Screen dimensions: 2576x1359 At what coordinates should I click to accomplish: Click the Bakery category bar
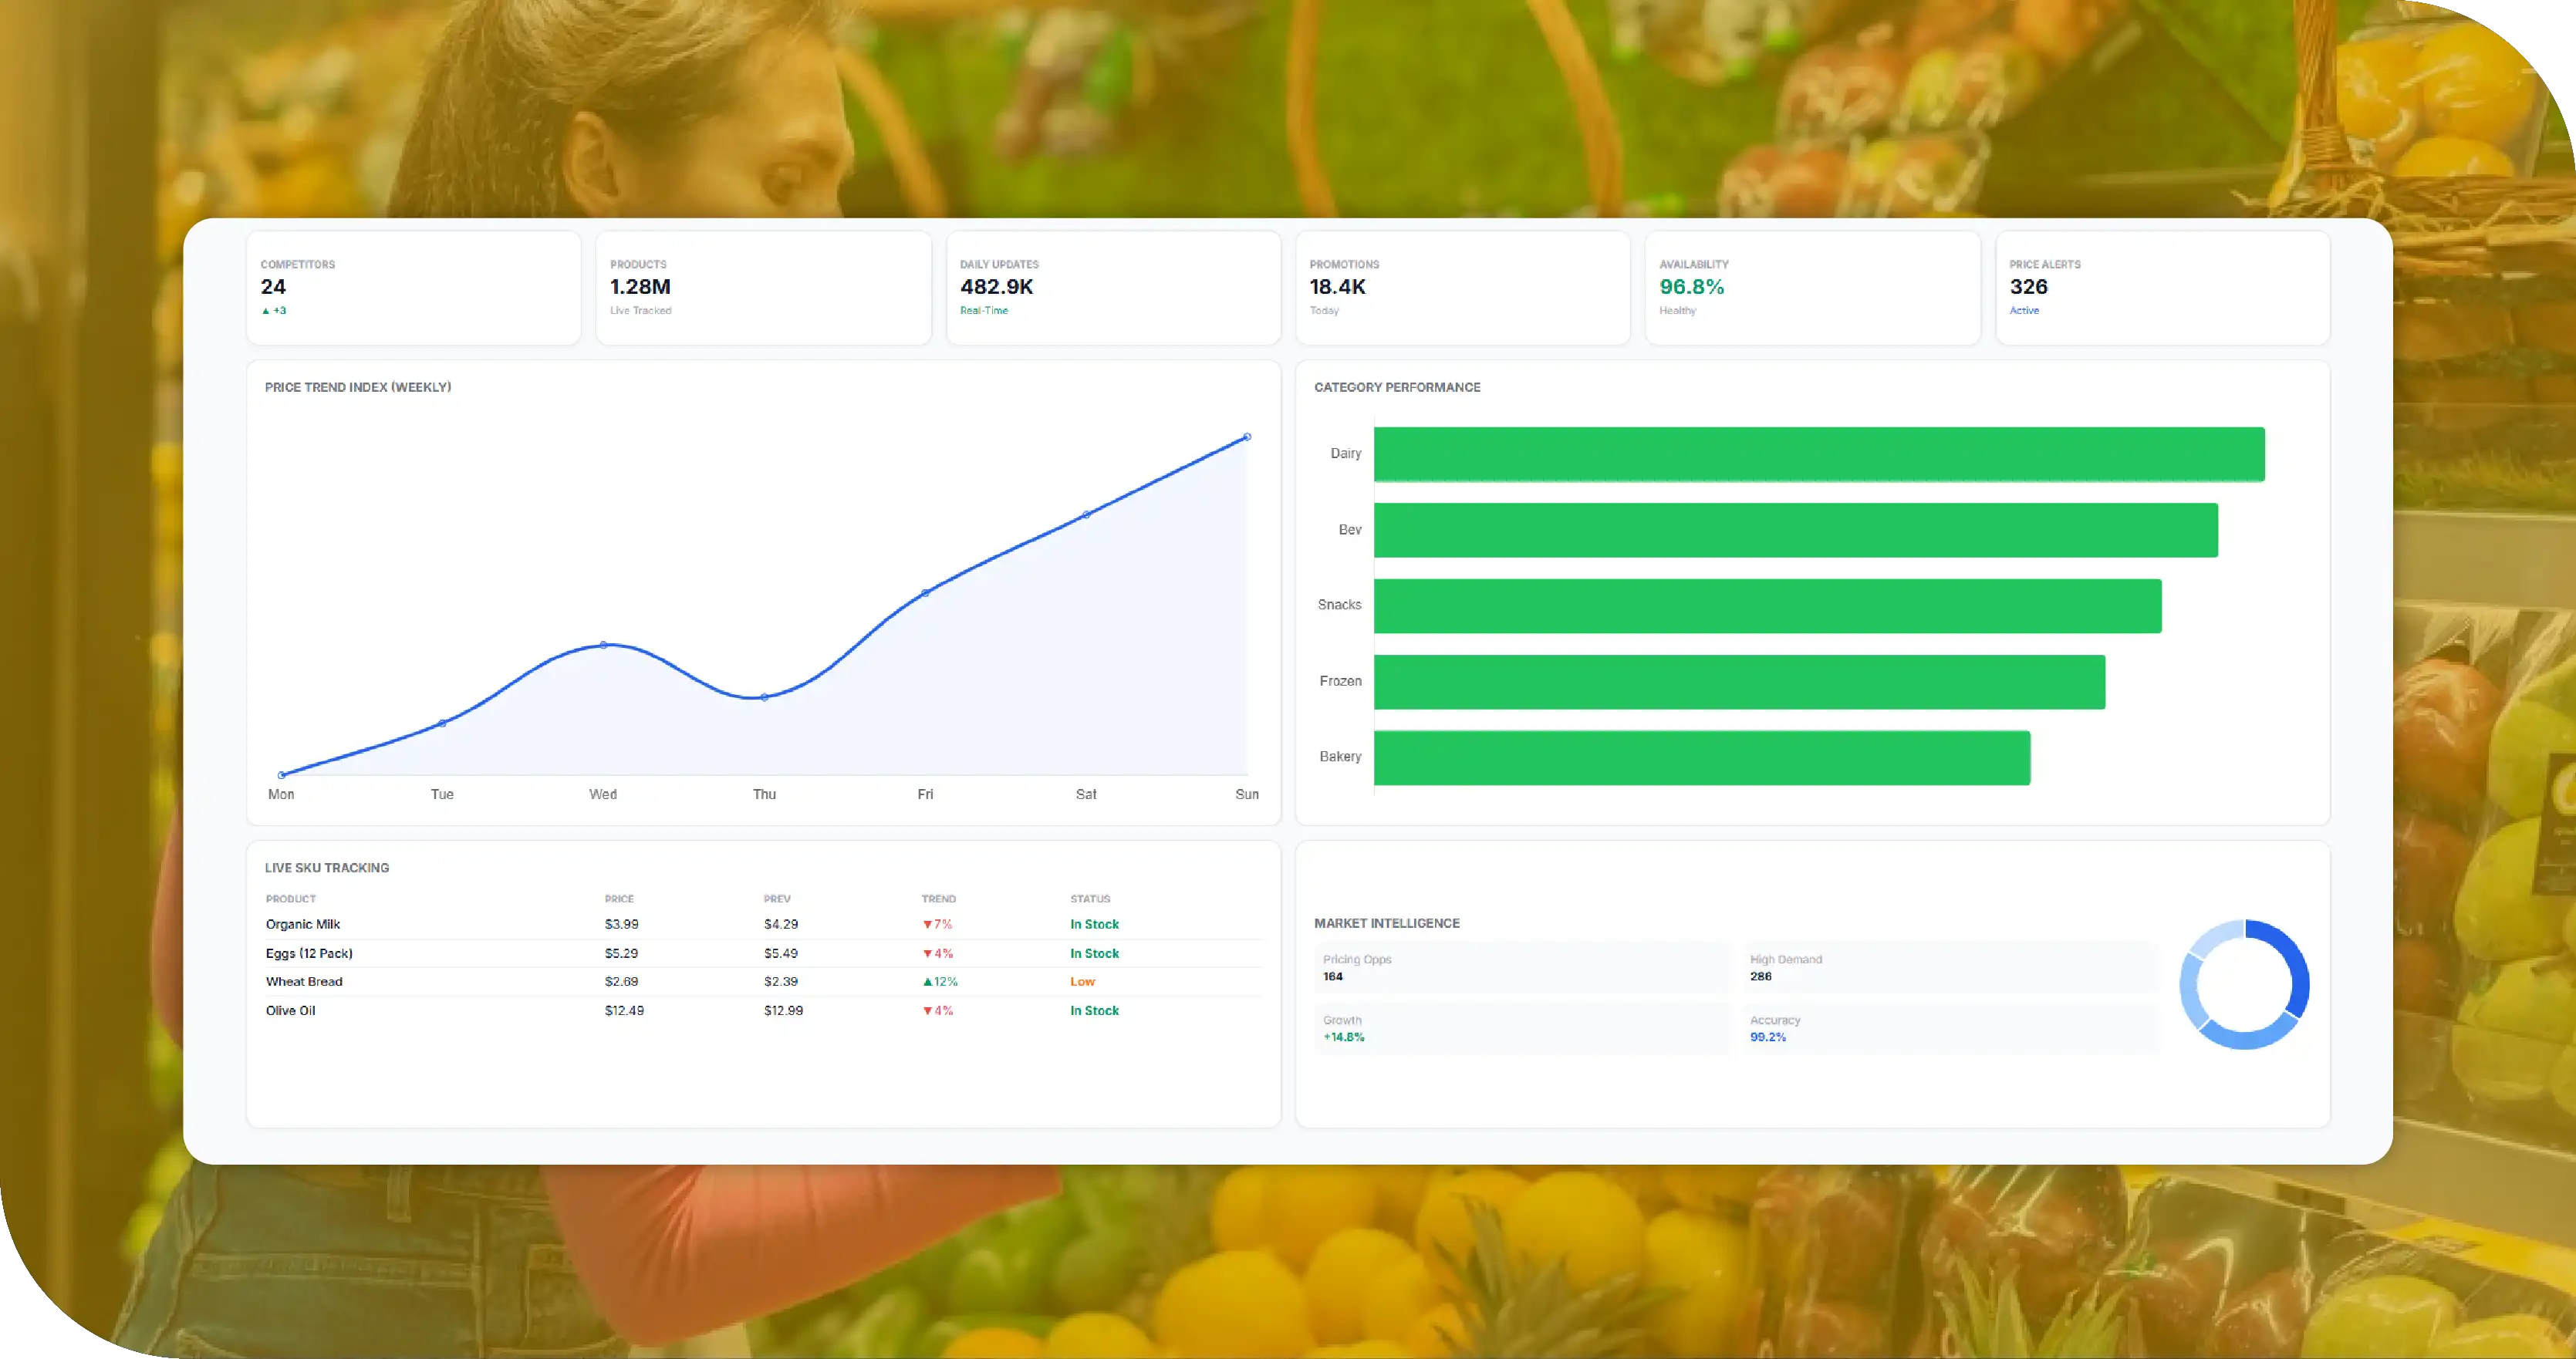pyautogui.click(x=1702, y=758)
